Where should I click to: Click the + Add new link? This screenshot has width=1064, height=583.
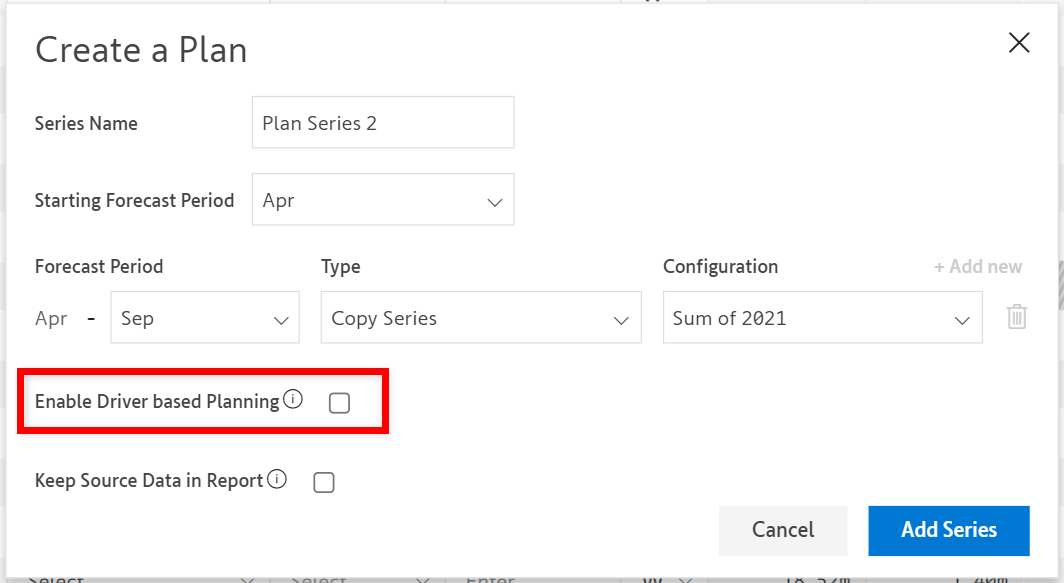[x=977, y=267]
